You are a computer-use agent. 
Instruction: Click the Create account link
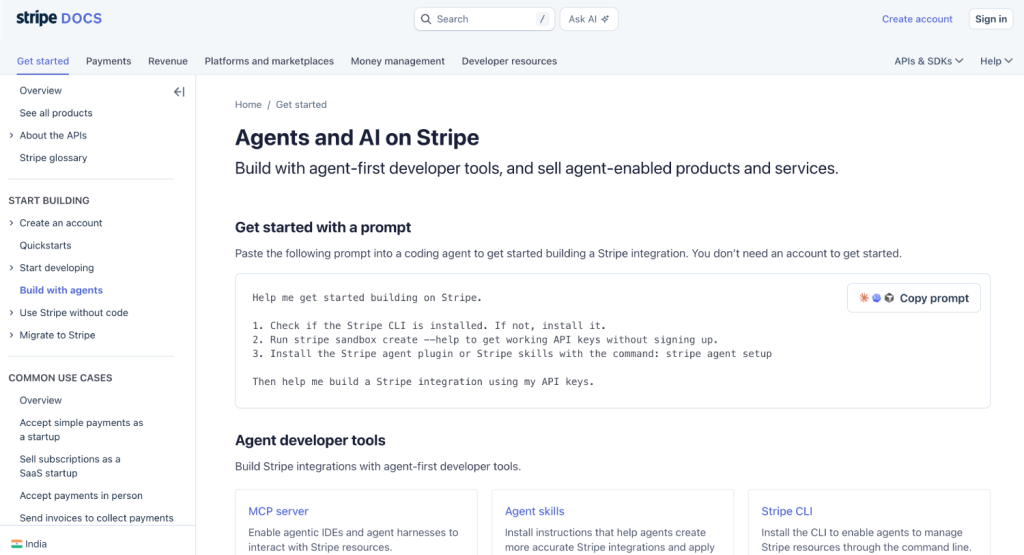click(x=917, y=19)
